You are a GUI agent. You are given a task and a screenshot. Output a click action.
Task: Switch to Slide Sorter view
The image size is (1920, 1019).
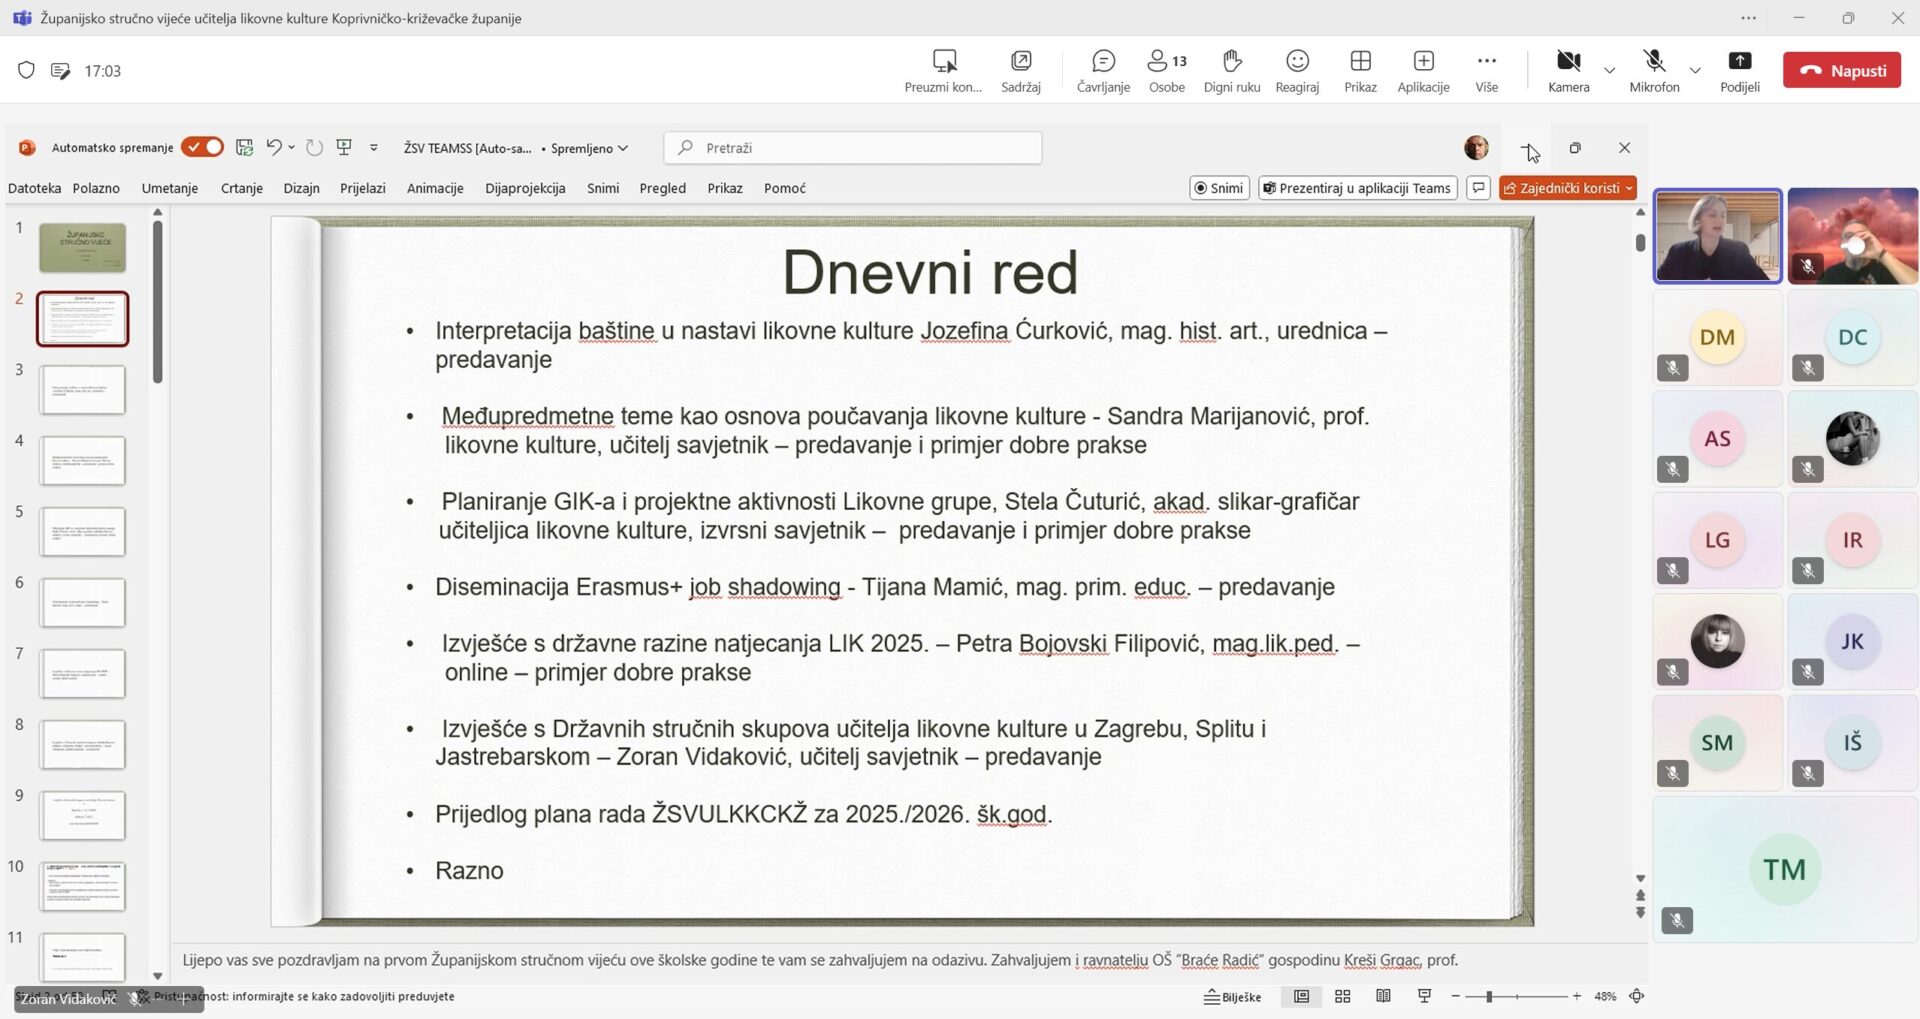tap(1342, 996)
